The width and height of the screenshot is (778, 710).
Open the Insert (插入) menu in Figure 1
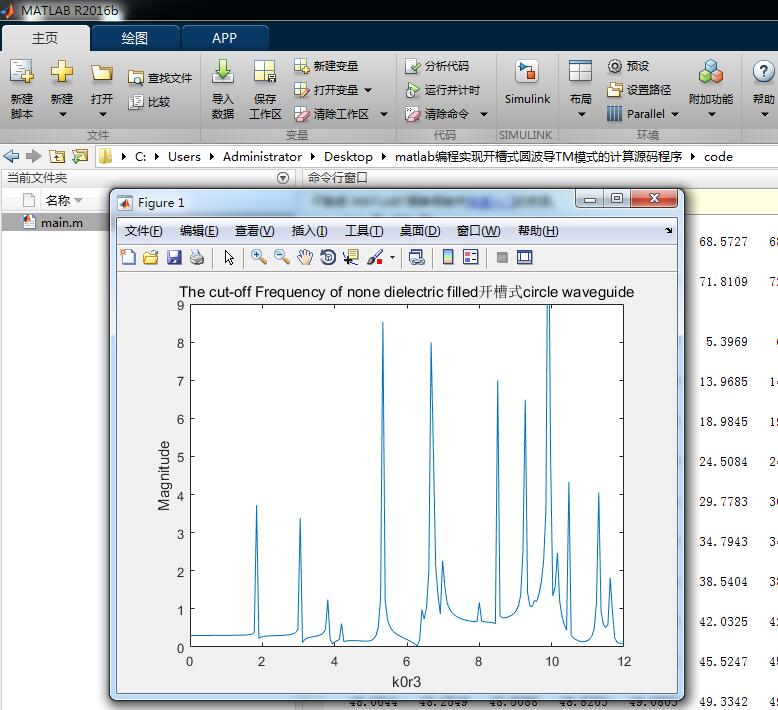click(x=310, y=231)
